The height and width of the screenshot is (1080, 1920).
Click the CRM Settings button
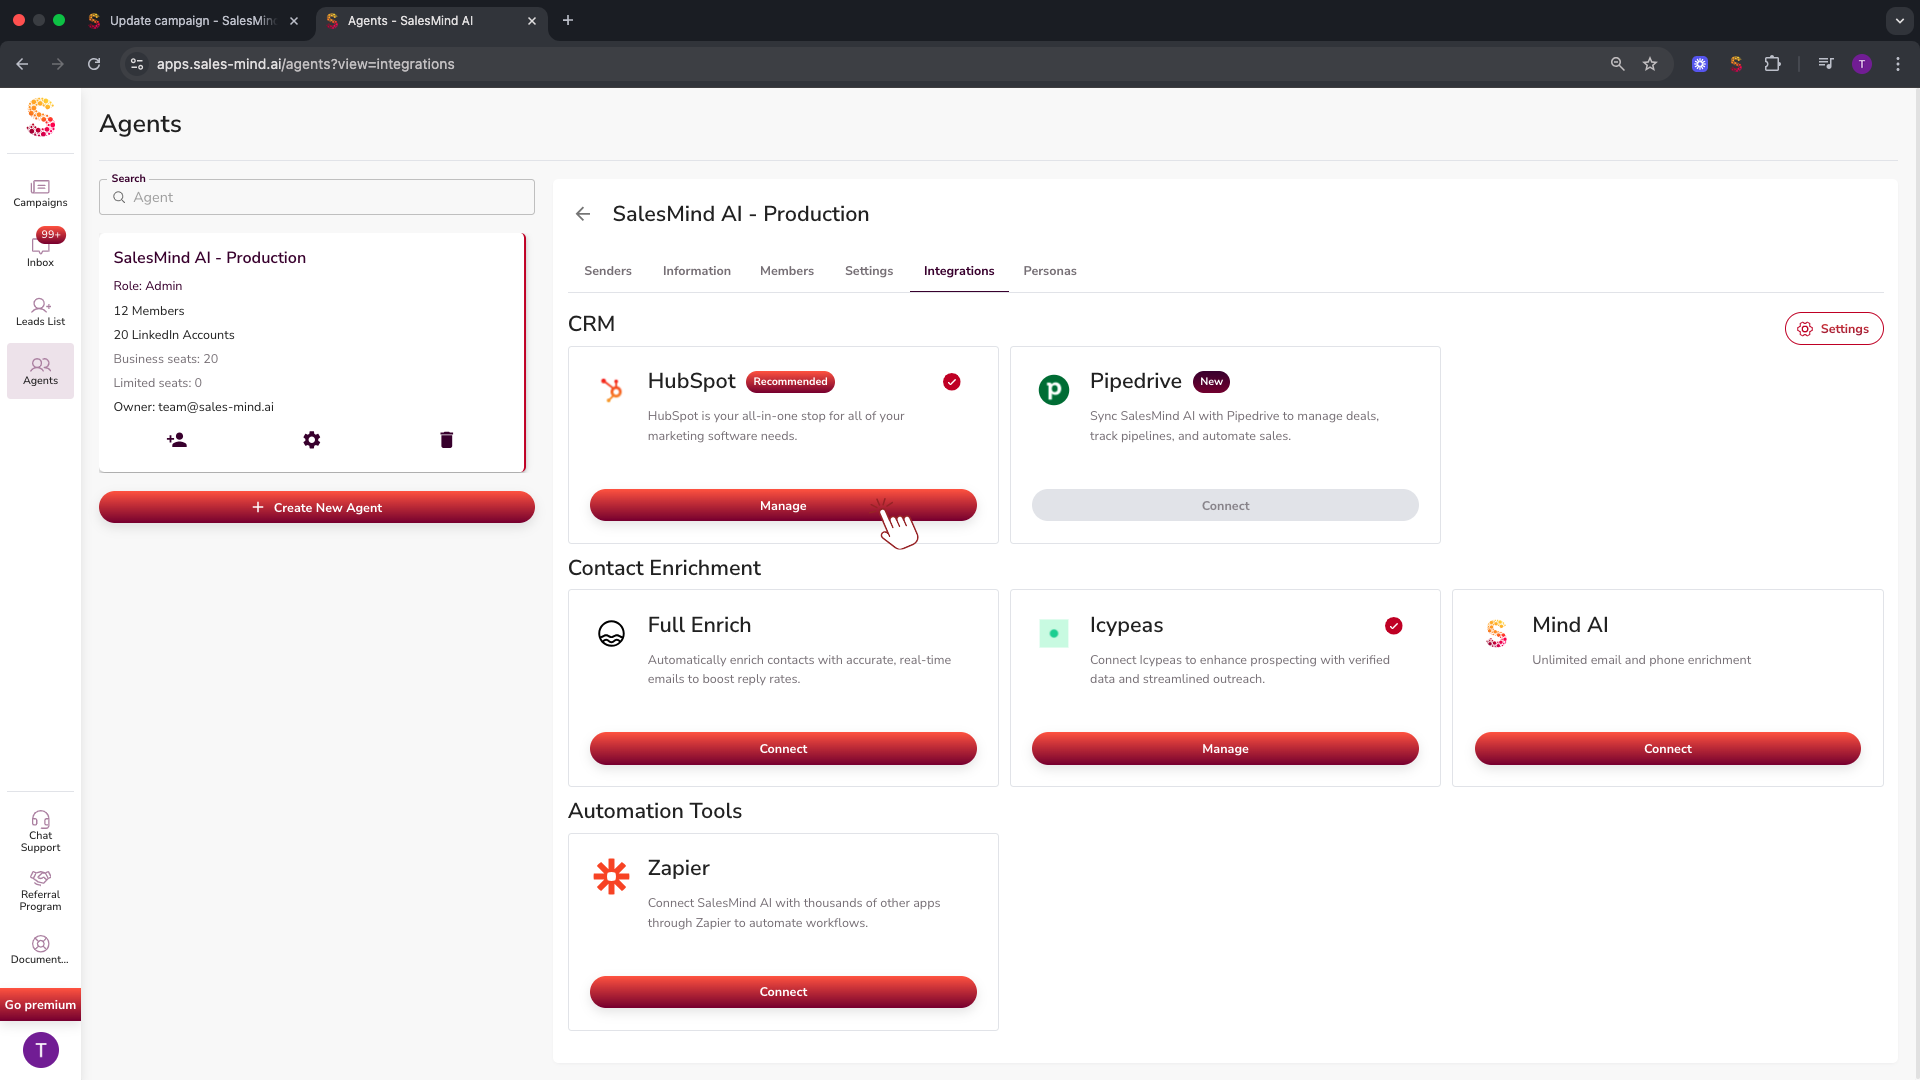(1833, 329)
